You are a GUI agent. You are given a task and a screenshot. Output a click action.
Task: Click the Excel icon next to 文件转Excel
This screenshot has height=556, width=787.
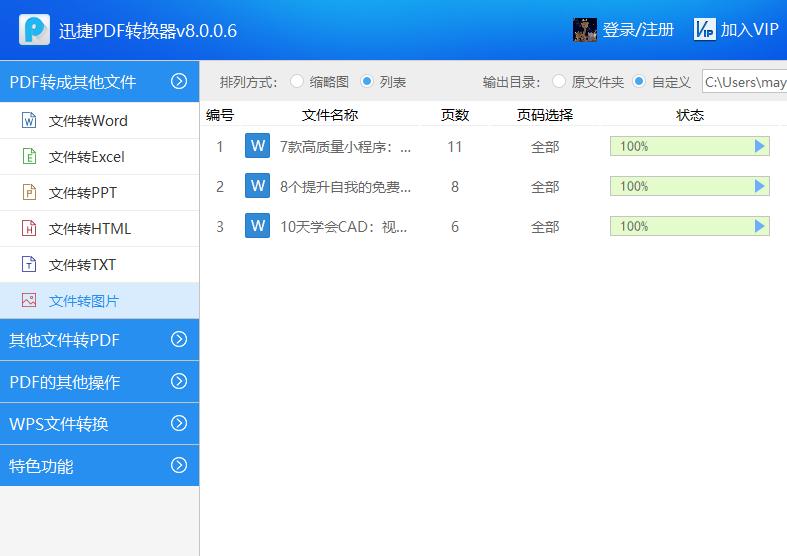(x=29, y=157)
